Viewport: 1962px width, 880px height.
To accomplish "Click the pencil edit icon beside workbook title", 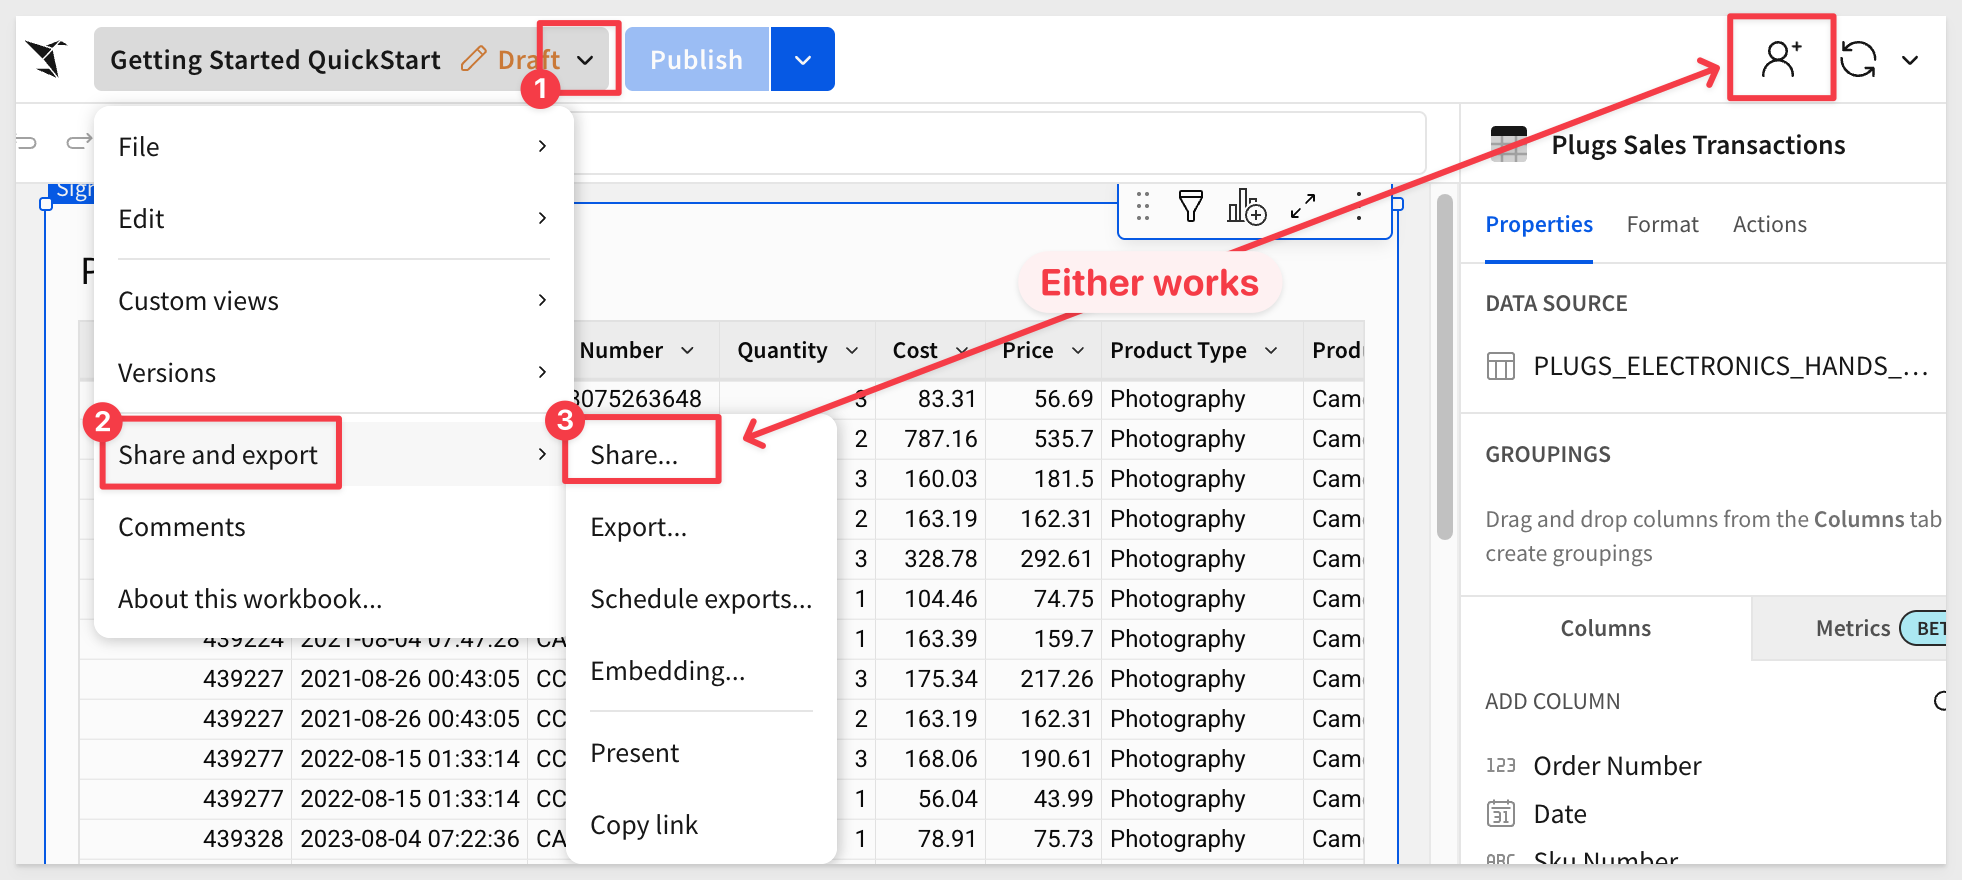I will (473, 59).
